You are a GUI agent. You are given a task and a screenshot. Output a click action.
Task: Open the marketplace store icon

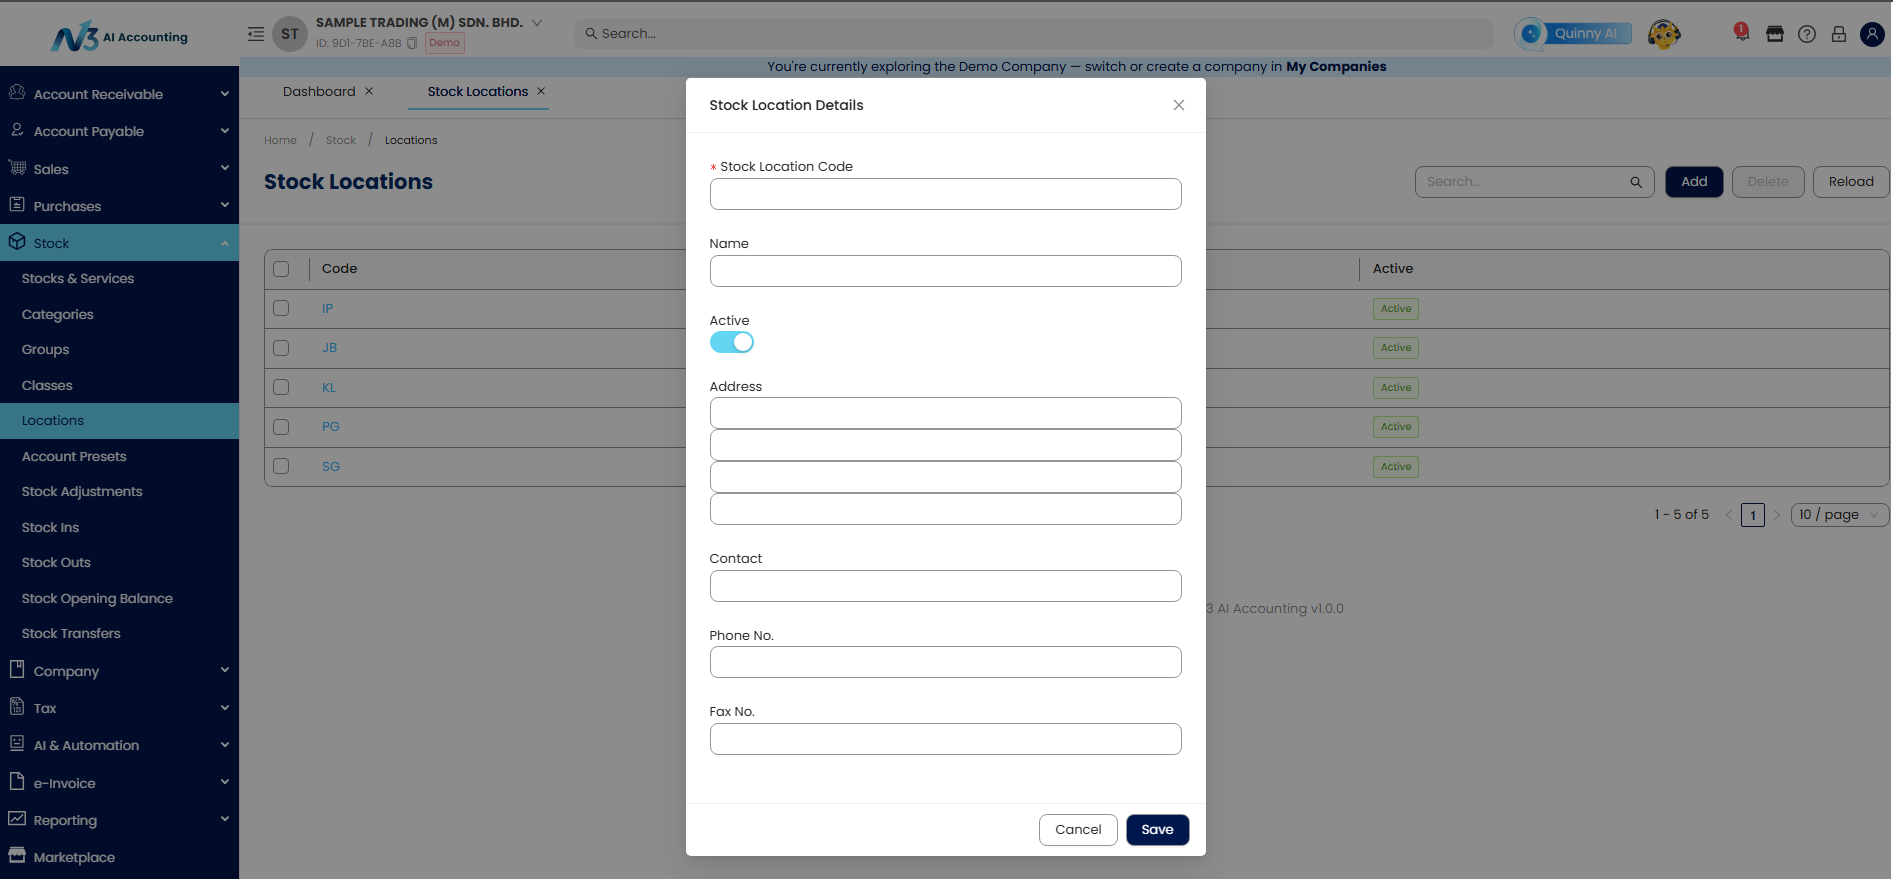coord(1775,34)
